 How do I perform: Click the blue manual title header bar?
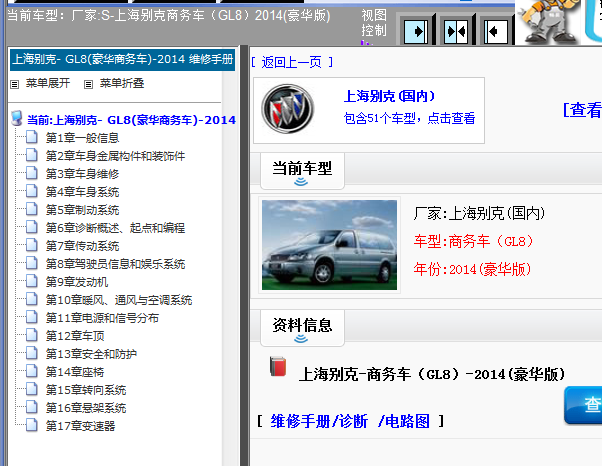tap(122, 60)
